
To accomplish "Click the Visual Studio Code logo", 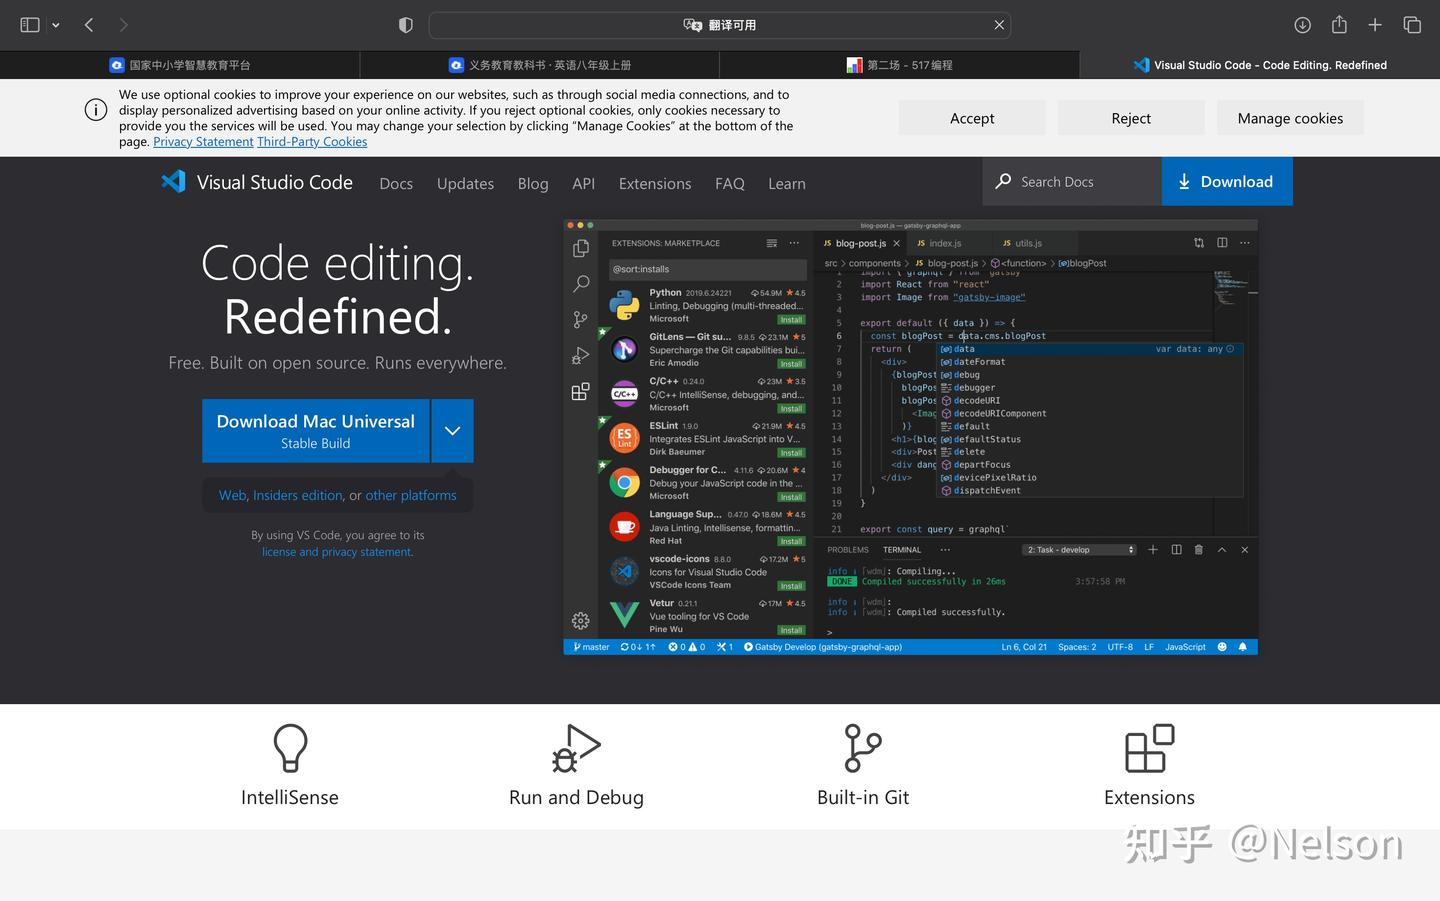I will (x=174, y=182).
